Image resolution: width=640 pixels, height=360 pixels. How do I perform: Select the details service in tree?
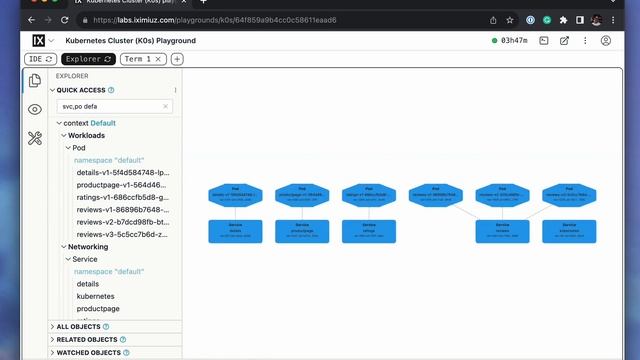point(88,284)
